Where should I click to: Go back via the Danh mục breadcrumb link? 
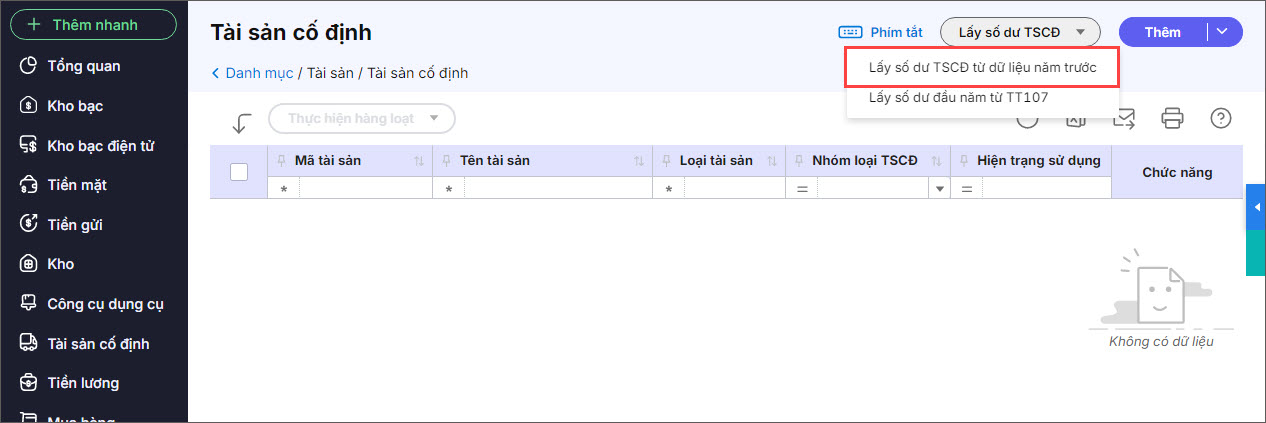tap(258, 73)
